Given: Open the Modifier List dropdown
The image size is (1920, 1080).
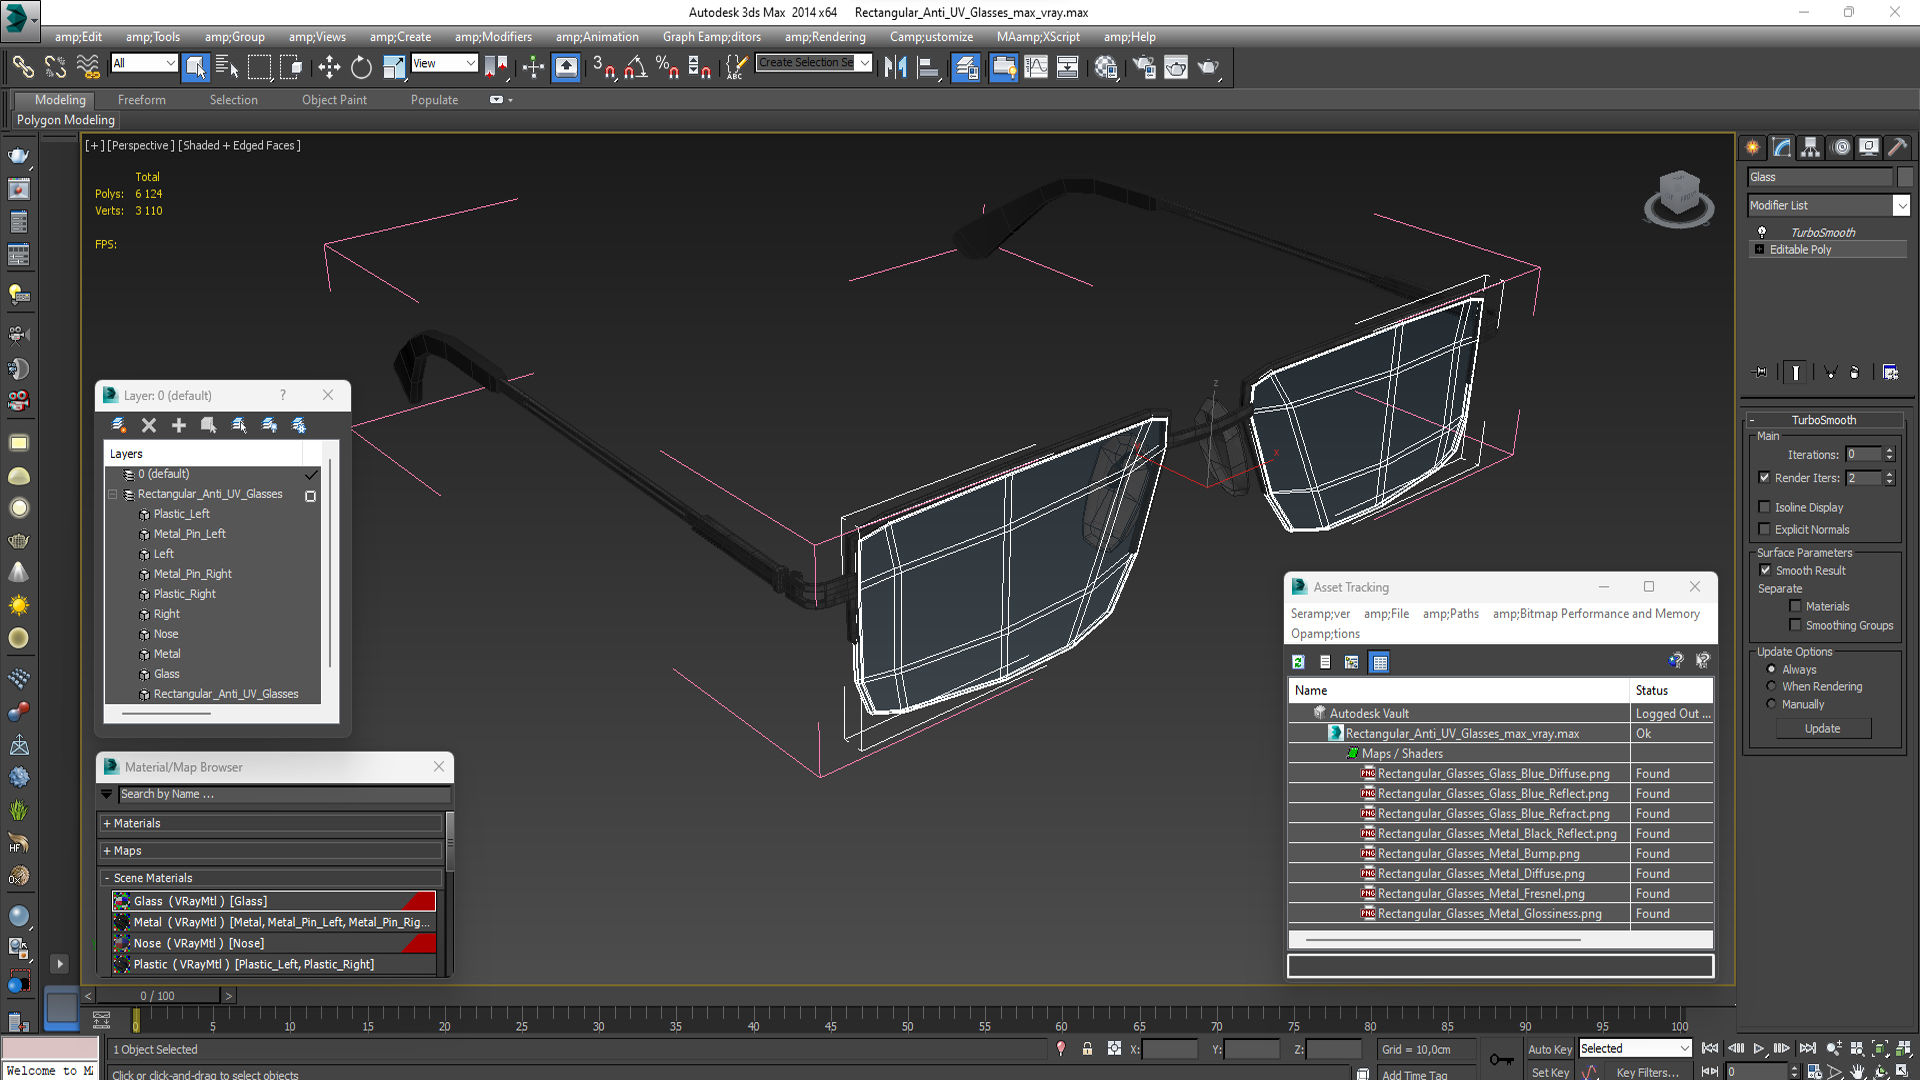Looking at the screenshot, I should tap(1901, 205).
